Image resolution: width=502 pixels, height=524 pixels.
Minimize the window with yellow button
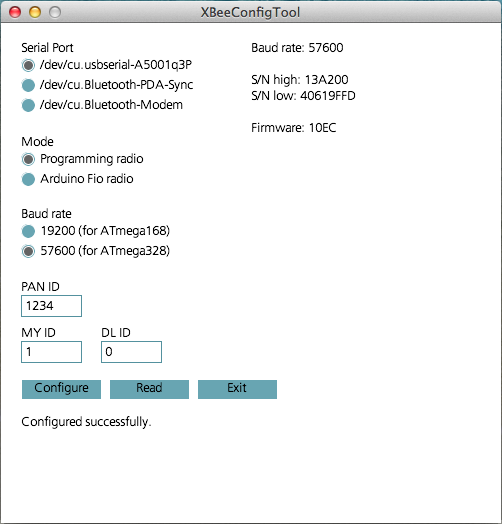(35, 12)
